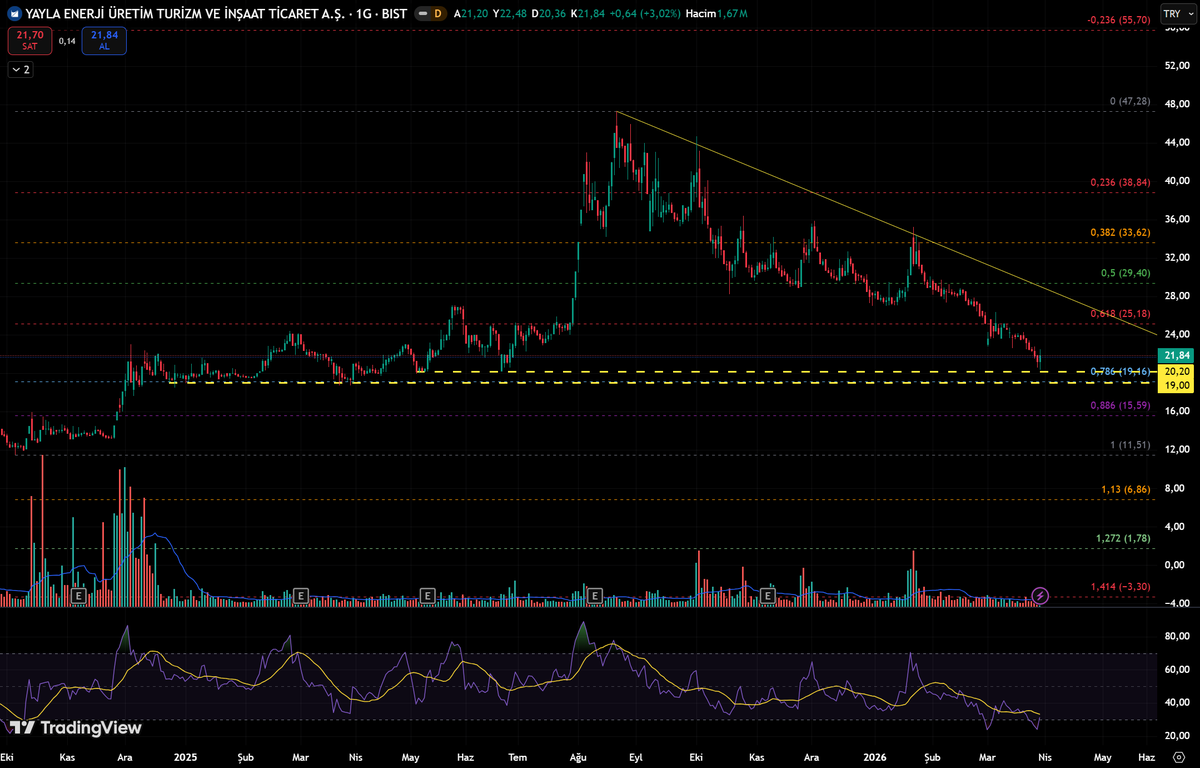The height and width of the screenshot is (768, 1200).
Task: Click the 80,00 RSI axis value
Action: (1175, 636)
